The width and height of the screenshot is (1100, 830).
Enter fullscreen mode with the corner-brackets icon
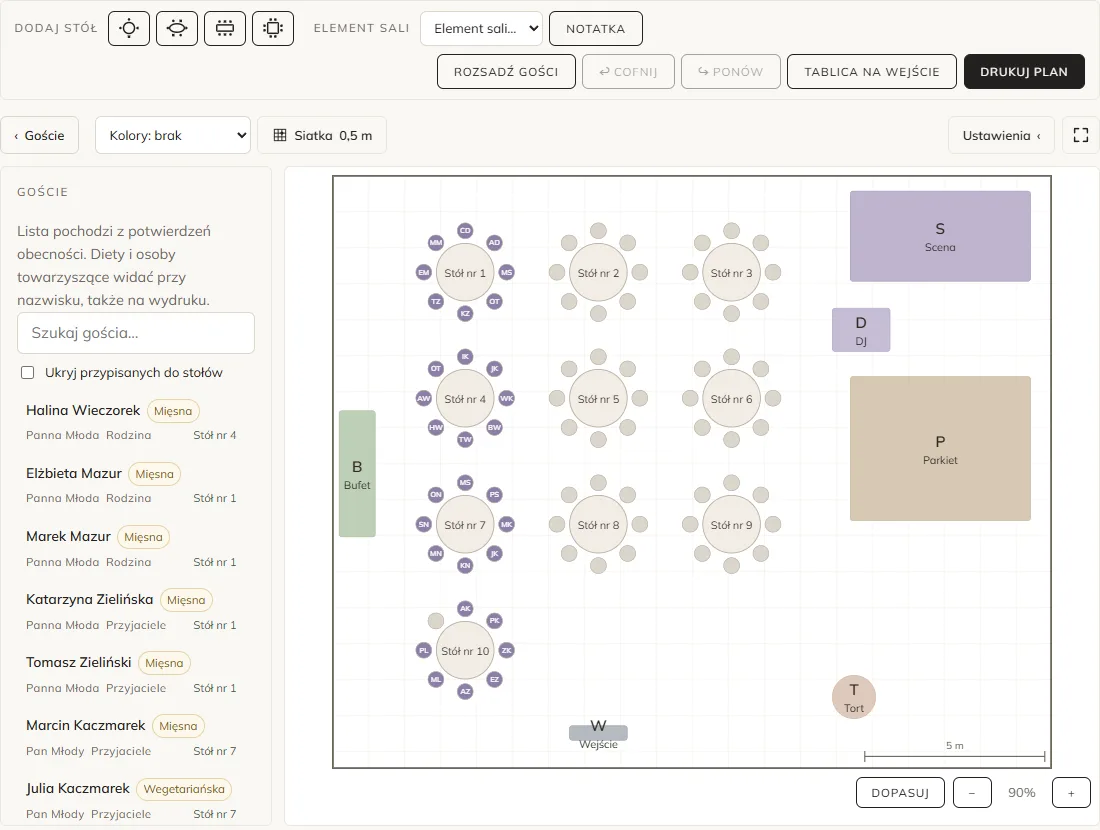coord(1081,135)
